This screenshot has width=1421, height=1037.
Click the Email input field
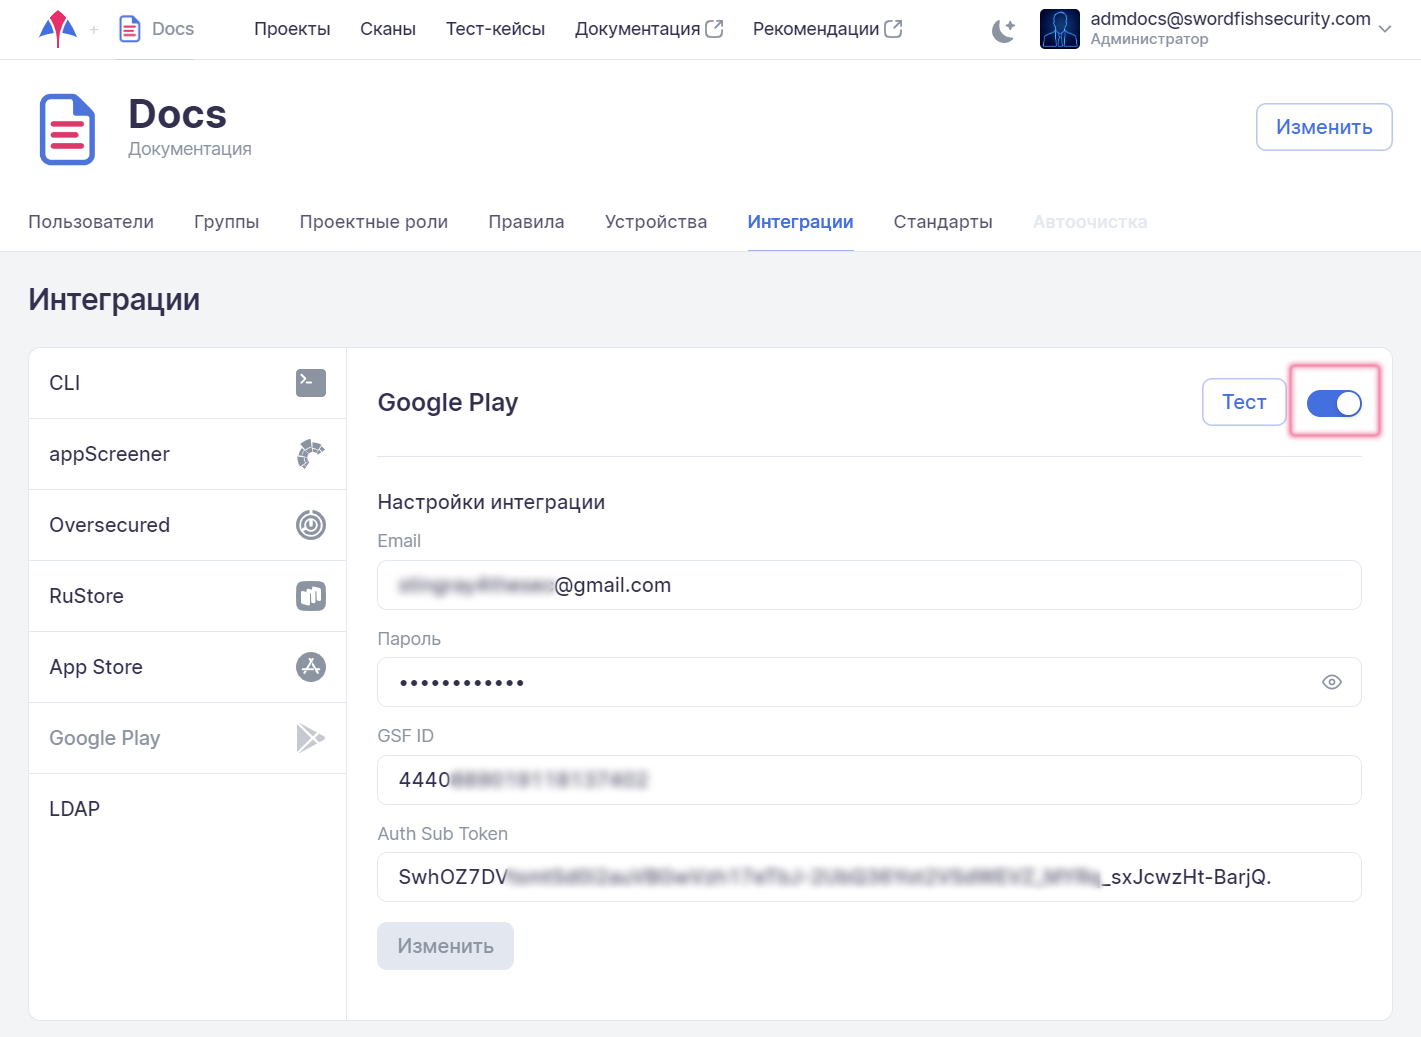pyautogui.click(x=869, y=585)
